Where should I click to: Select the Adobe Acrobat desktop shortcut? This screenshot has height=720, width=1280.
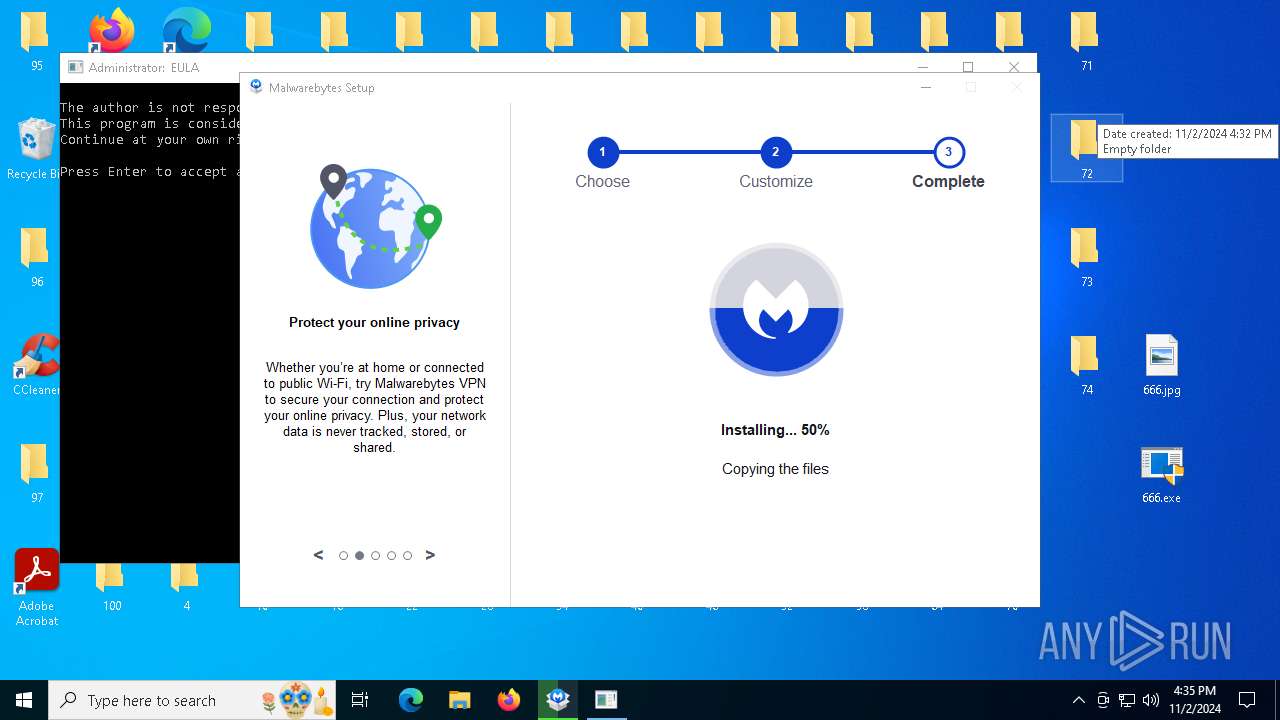[x=37, y=588]
